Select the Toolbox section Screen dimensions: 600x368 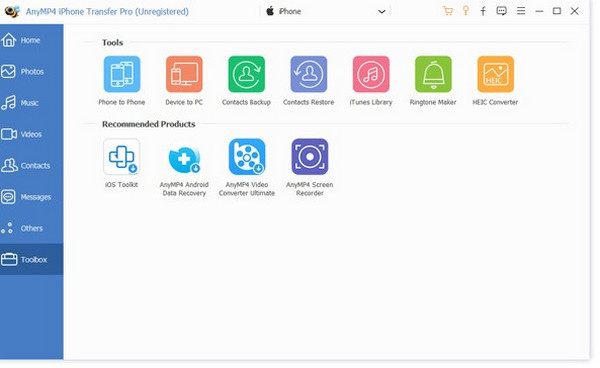[x=31, y=259]
